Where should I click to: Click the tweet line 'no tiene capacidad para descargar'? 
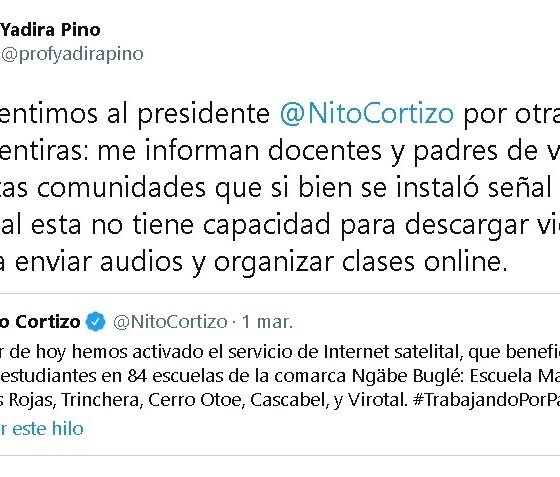click(x=280, y=225)
